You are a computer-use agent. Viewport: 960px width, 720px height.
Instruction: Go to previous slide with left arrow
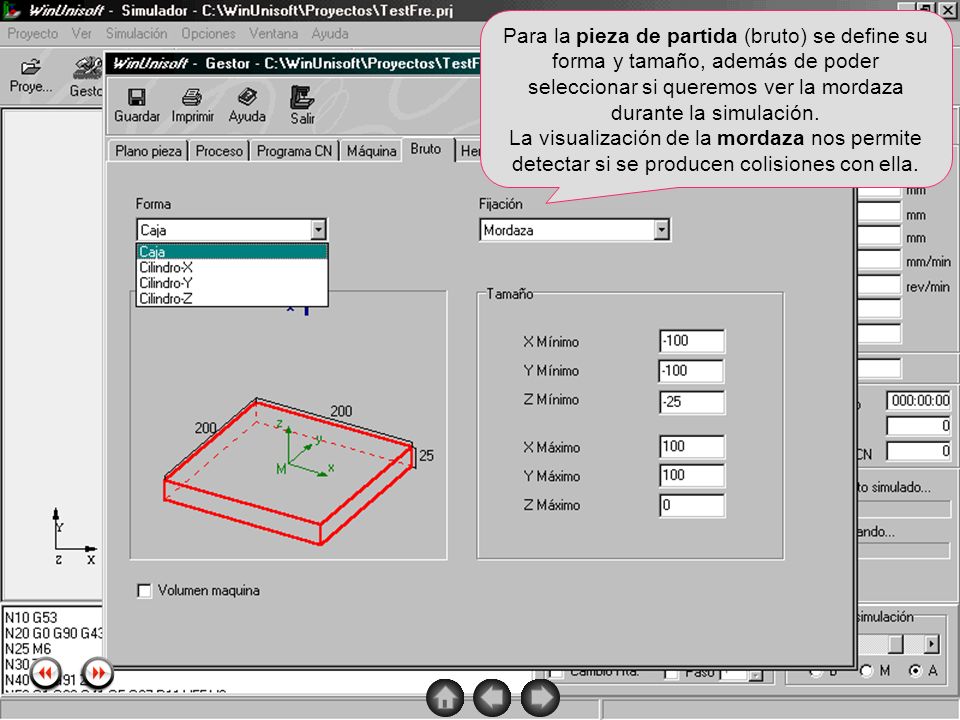[492, 697]
